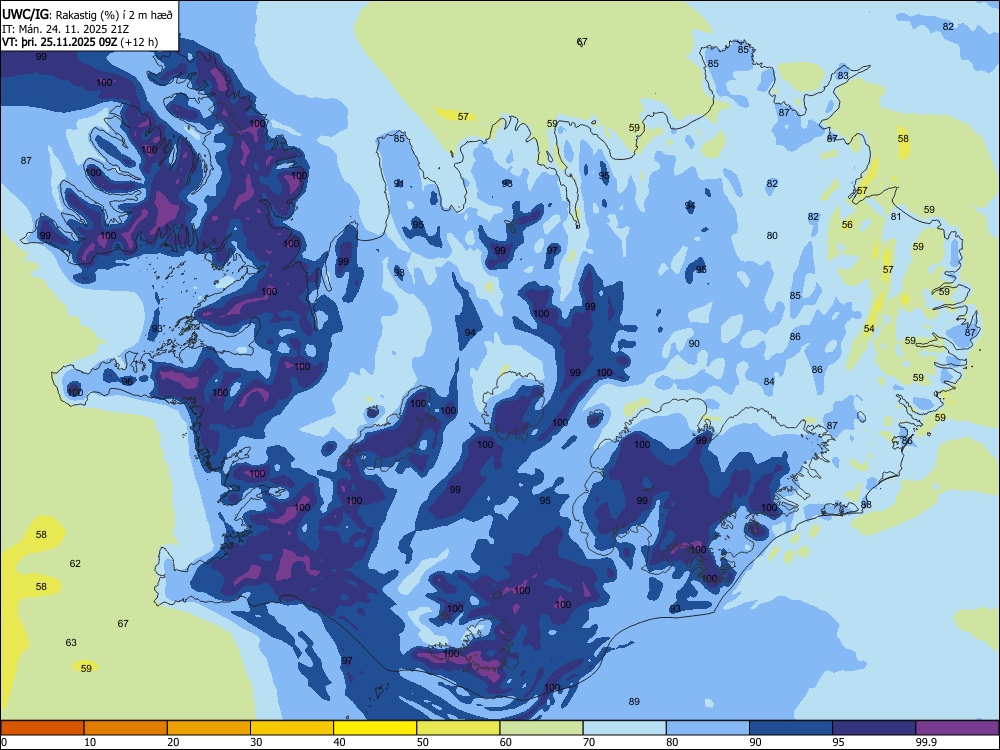This screenshot has width=1000, height=750.
Task: Click the legend scale label 40
Action: tap(340, 742)
